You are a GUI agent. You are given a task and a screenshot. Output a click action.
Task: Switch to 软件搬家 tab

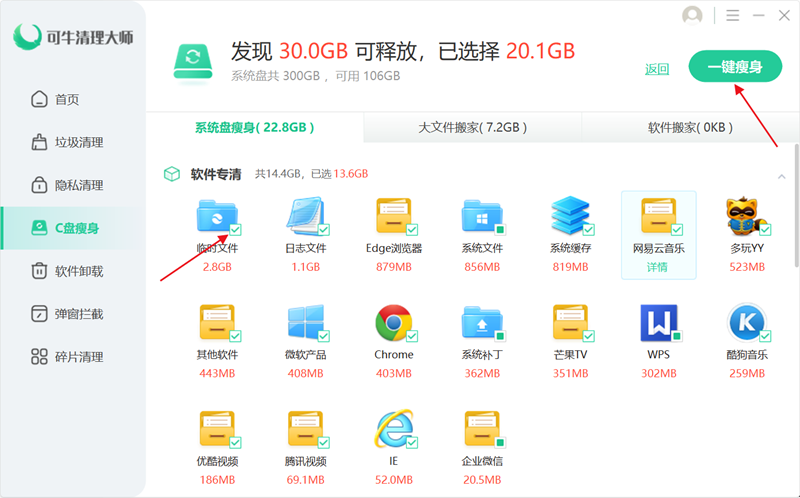[690, 127]
